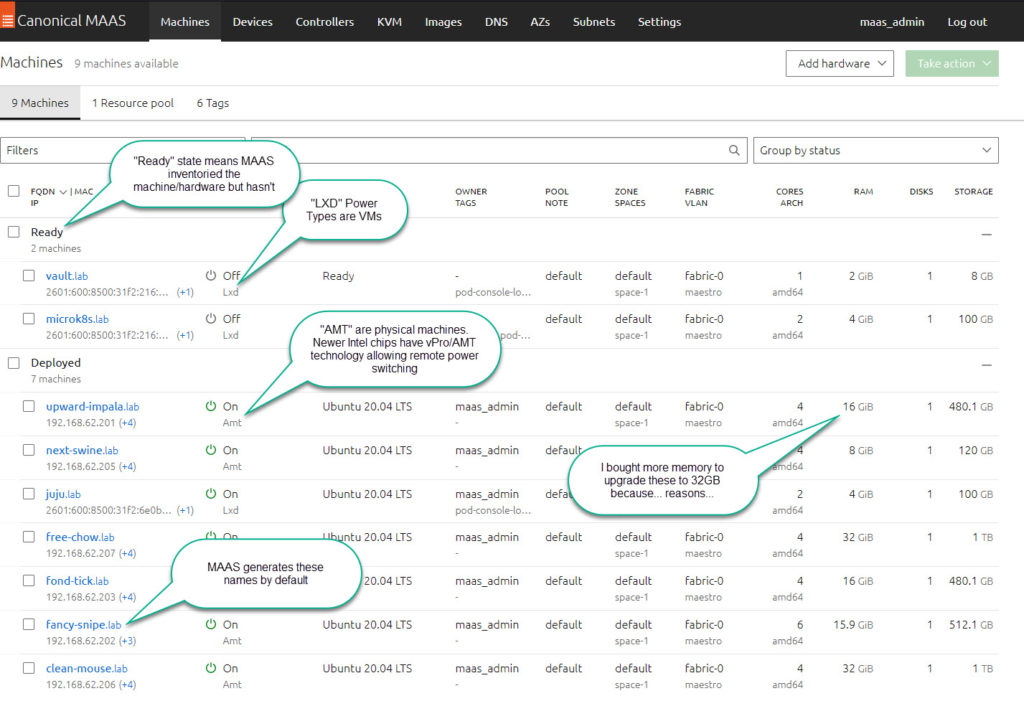
Task: Toggle the select-all checkbox in the table header
Action: [x=14, y=191]
